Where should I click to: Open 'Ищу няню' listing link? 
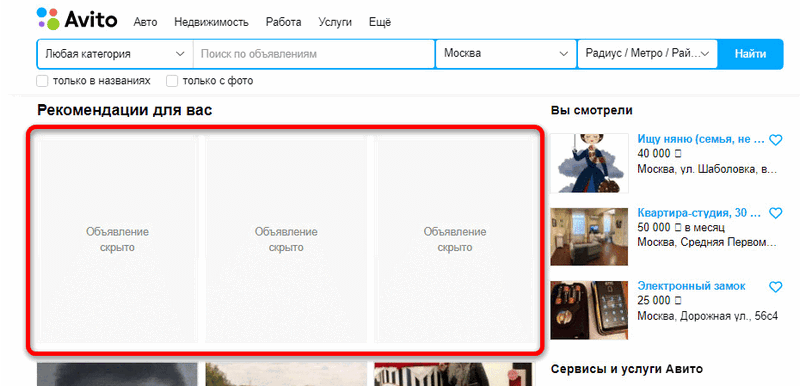tap(701, 140)
